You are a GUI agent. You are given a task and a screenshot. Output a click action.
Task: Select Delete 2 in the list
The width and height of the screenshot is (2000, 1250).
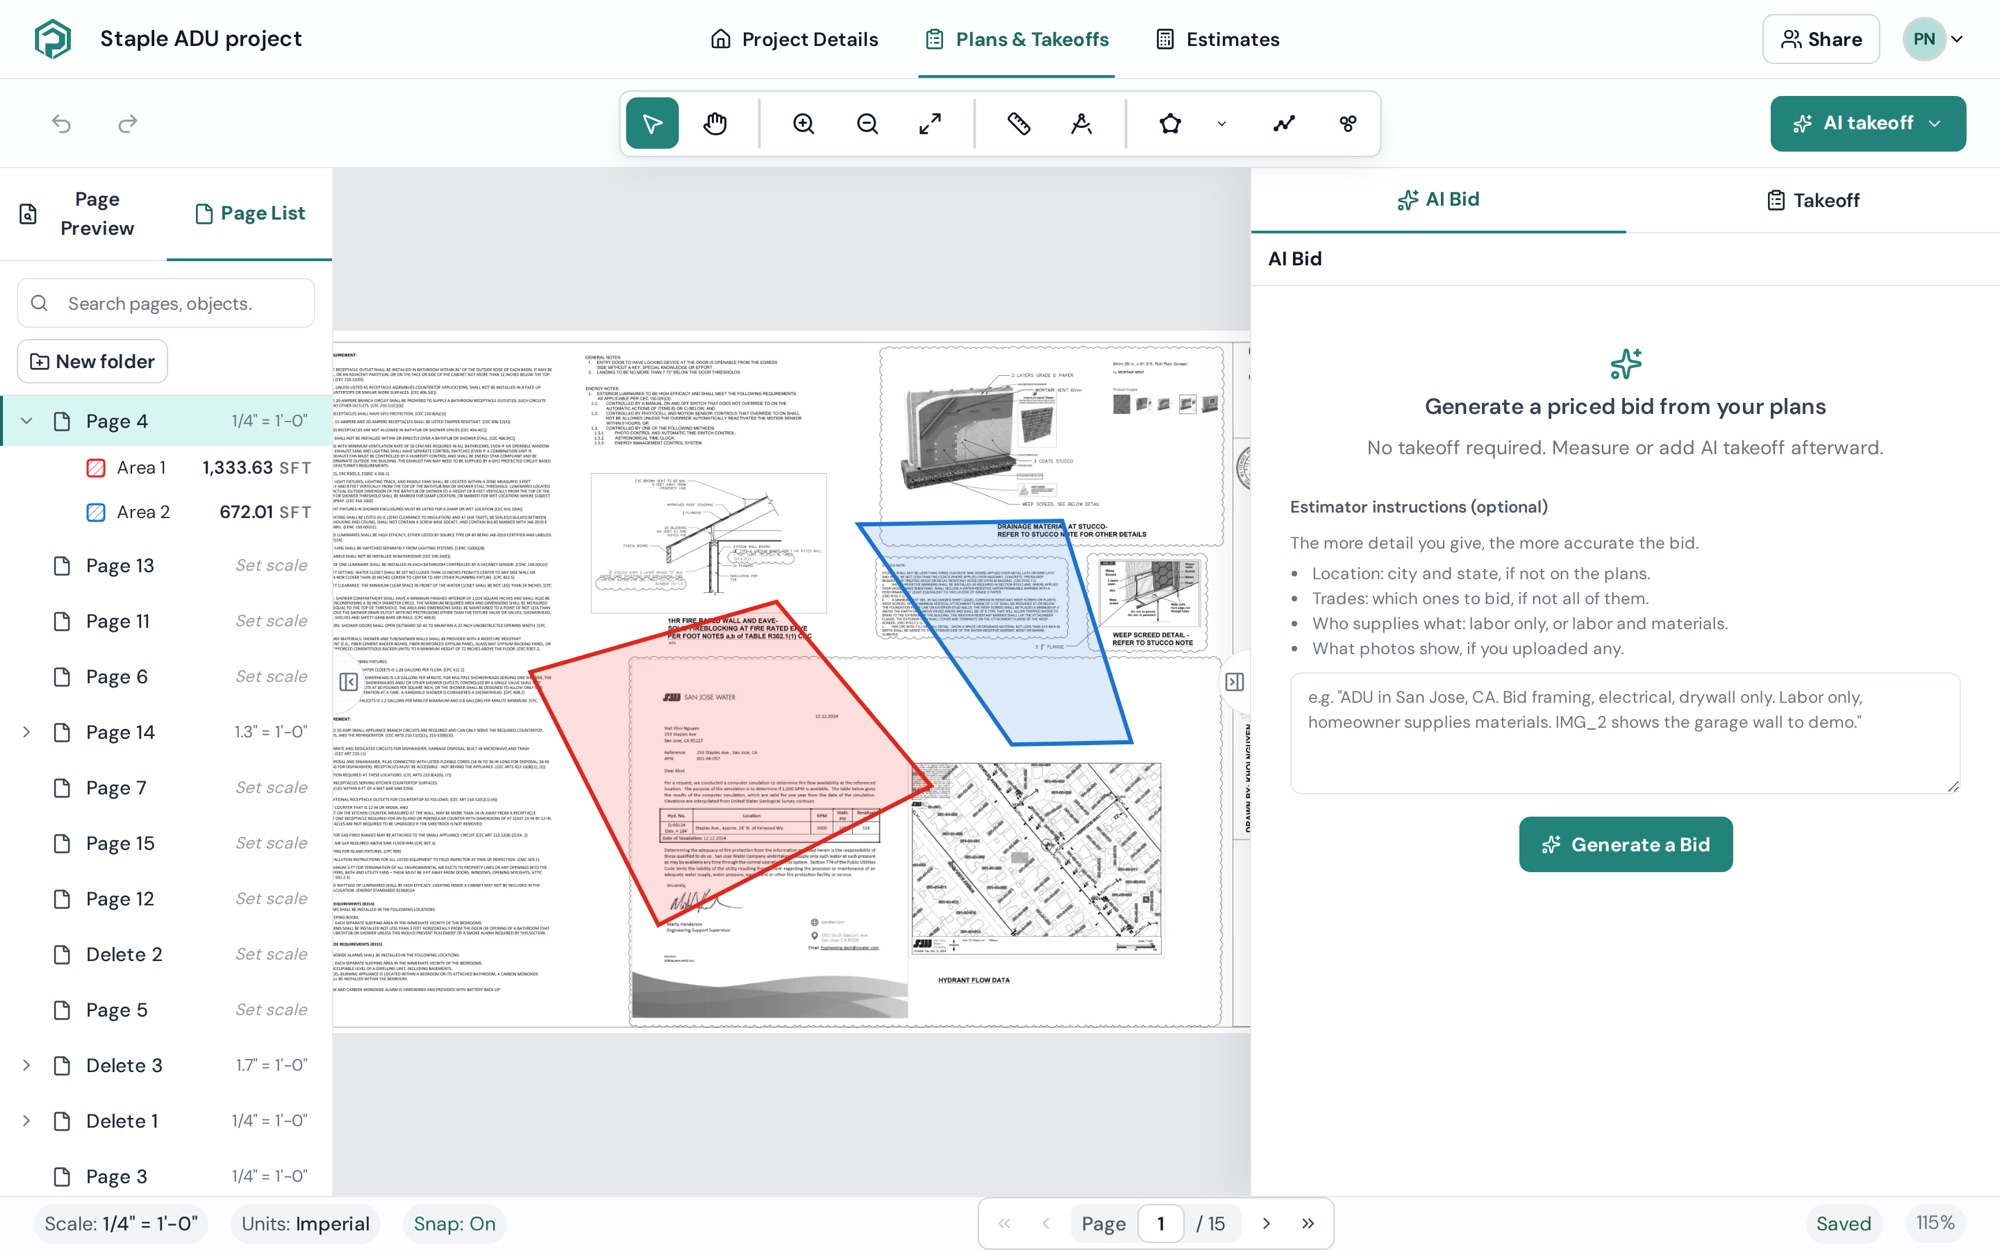[x=166, y=954]
